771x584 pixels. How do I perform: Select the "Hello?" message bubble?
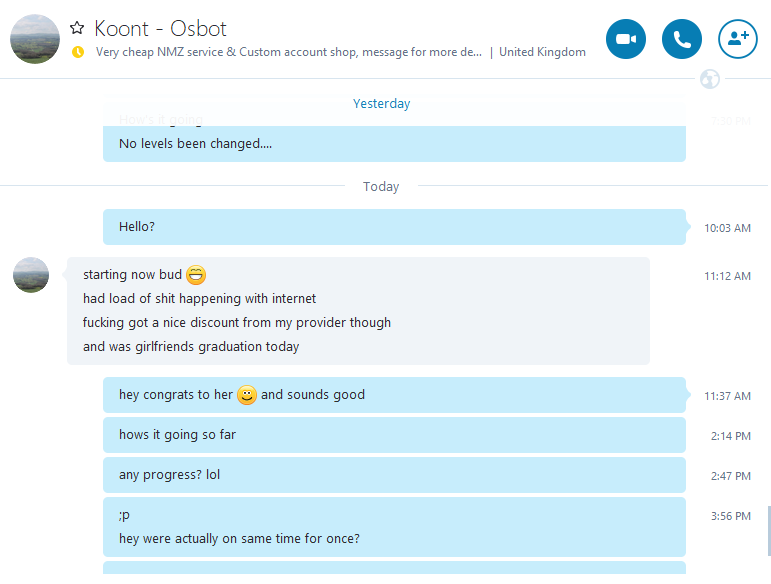pyautogui.click(x=394, y=227)
